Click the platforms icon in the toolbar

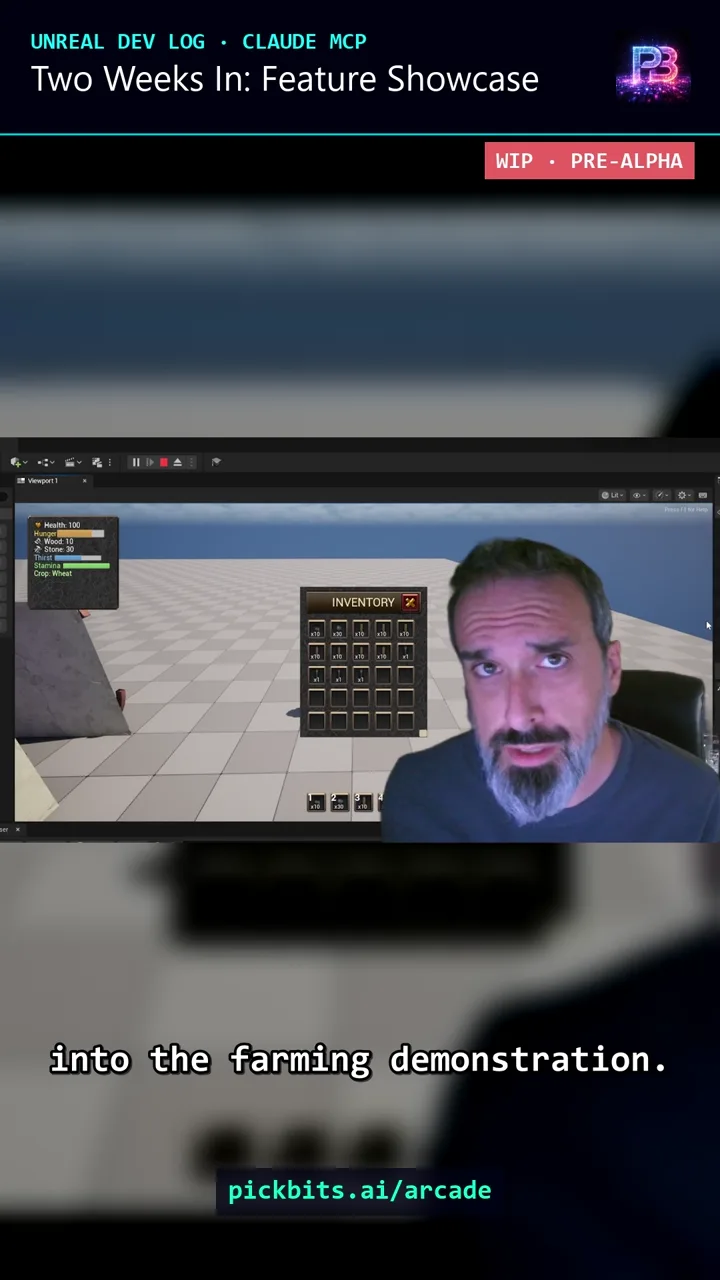point(97,462)
